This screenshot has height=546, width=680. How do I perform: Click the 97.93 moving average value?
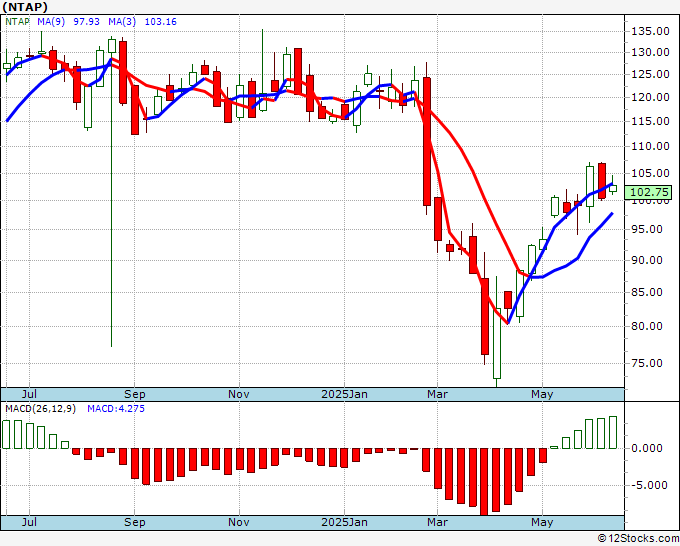coord(86,22)
